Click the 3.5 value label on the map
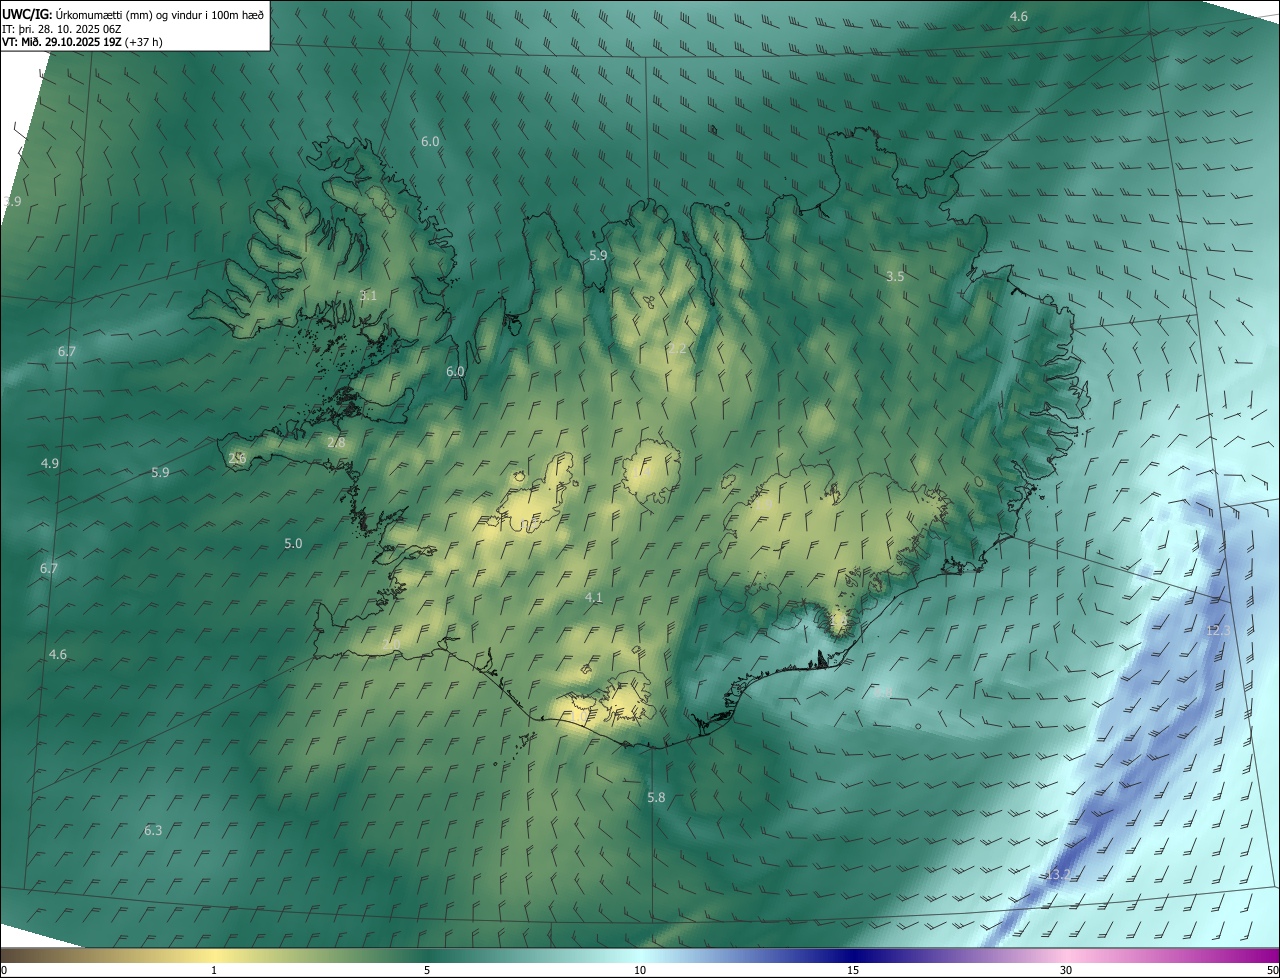 pos(895,276)
